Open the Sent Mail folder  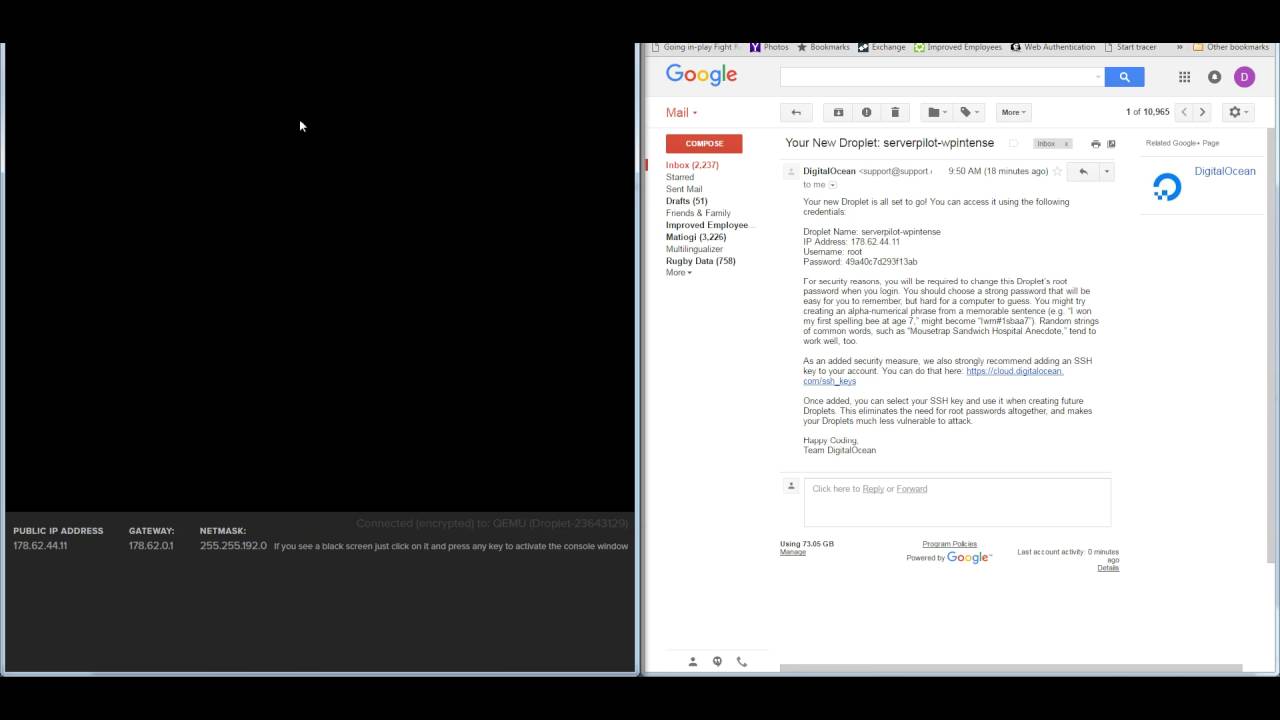tap(684, 189)
